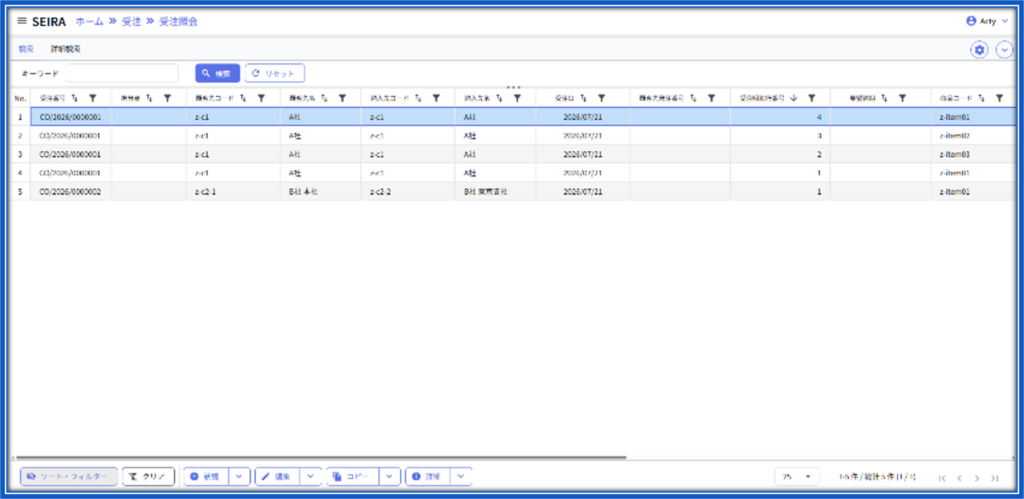The height and width of the screenshot is (499, 1024).
Task: Filter the 納入先名 column
Action: 517,98
